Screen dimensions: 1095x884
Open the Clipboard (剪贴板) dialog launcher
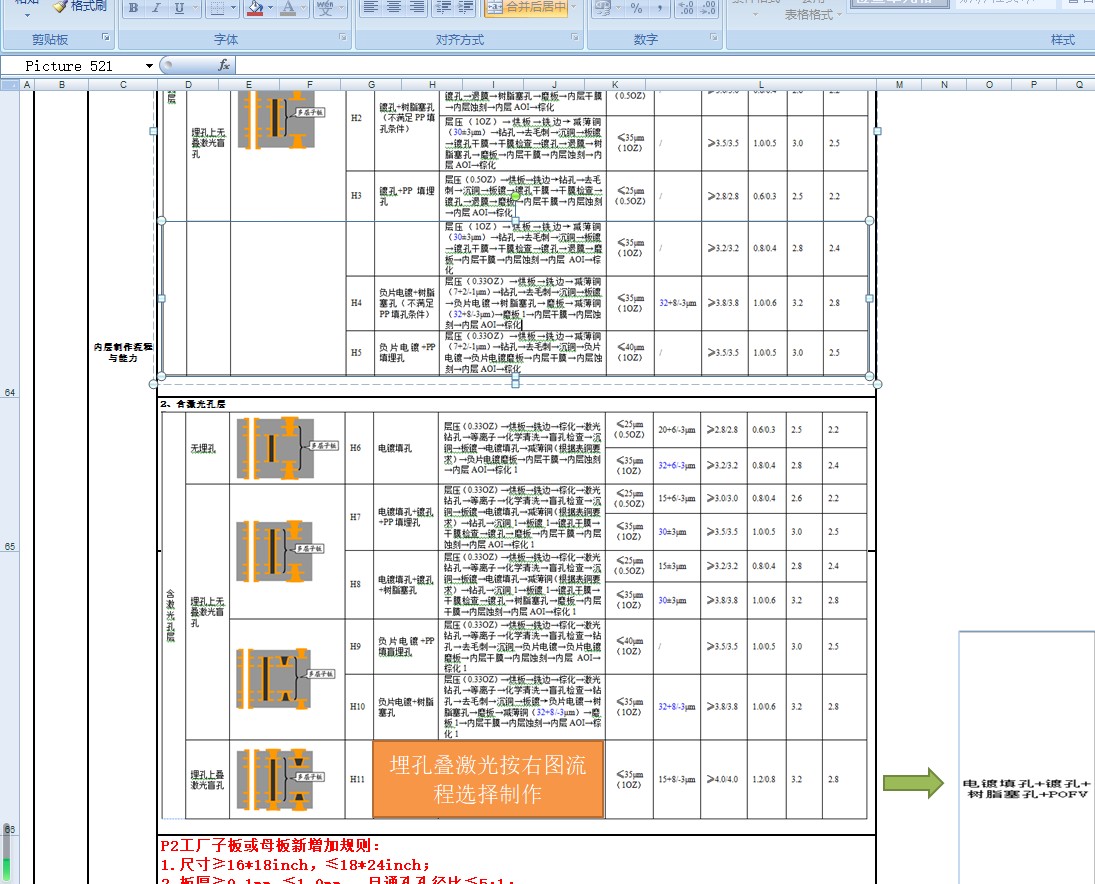click(x=105, y=37)
